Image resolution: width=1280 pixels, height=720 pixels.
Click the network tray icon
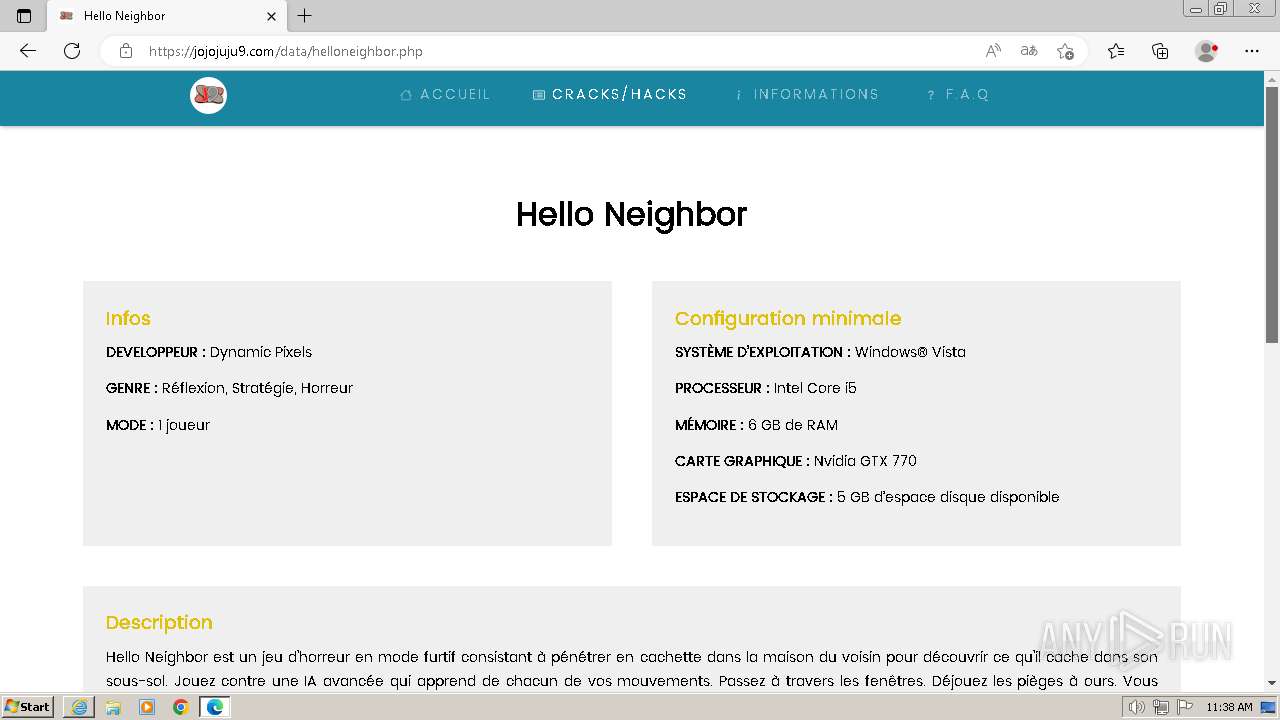(x=1160, y=707)
